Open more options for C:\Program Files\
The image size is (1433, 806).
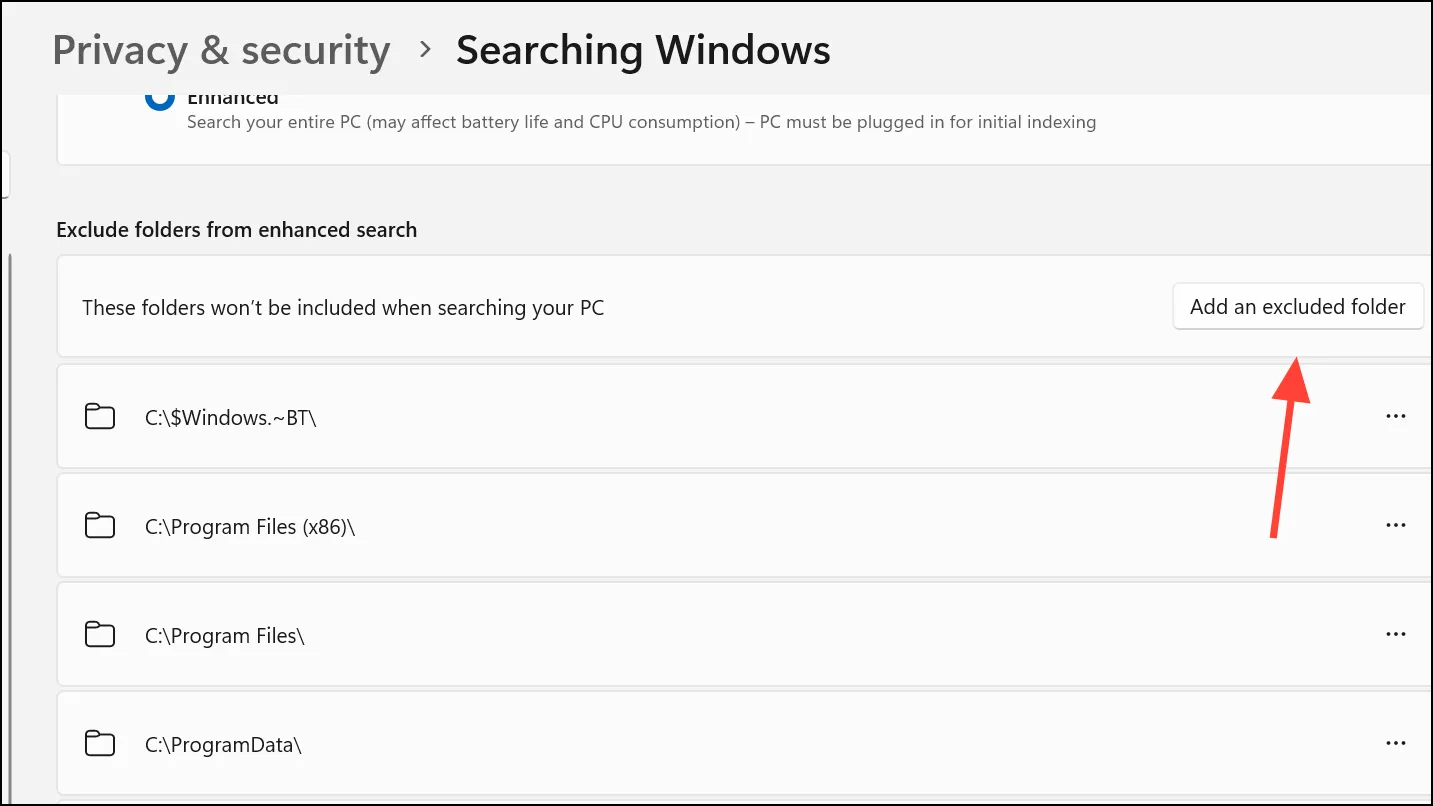pyautogui.click(x=1396, y=634)
